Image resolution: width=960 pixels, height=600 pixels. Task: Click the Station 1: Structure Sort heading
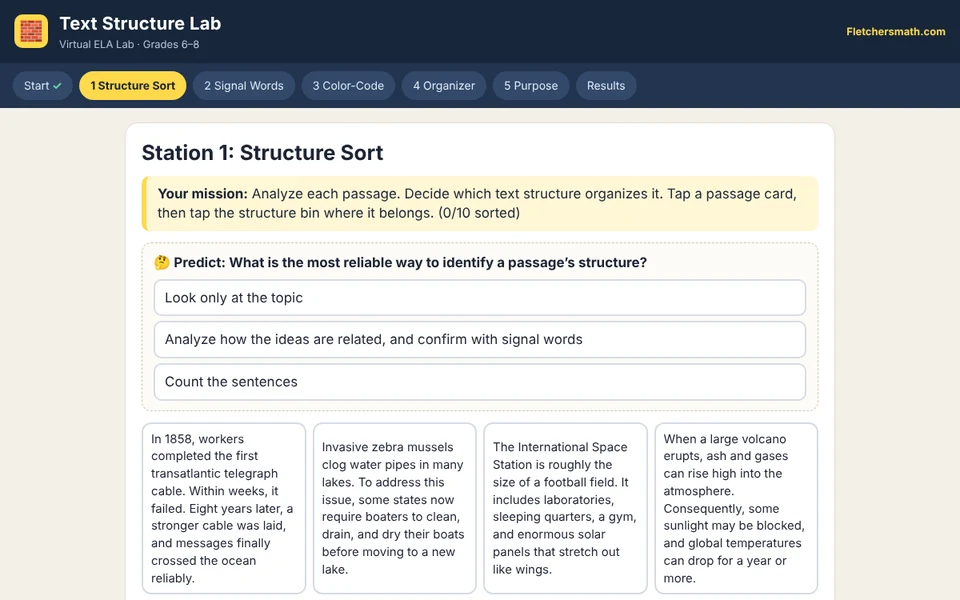point(262,152)
